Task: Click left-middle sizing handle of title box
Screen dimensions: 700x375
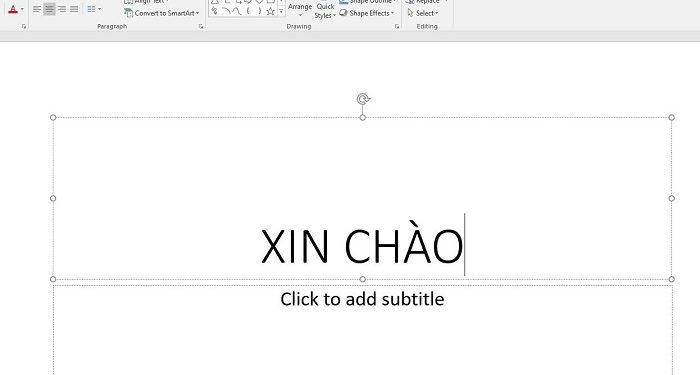Action: (x=53, y=198)
